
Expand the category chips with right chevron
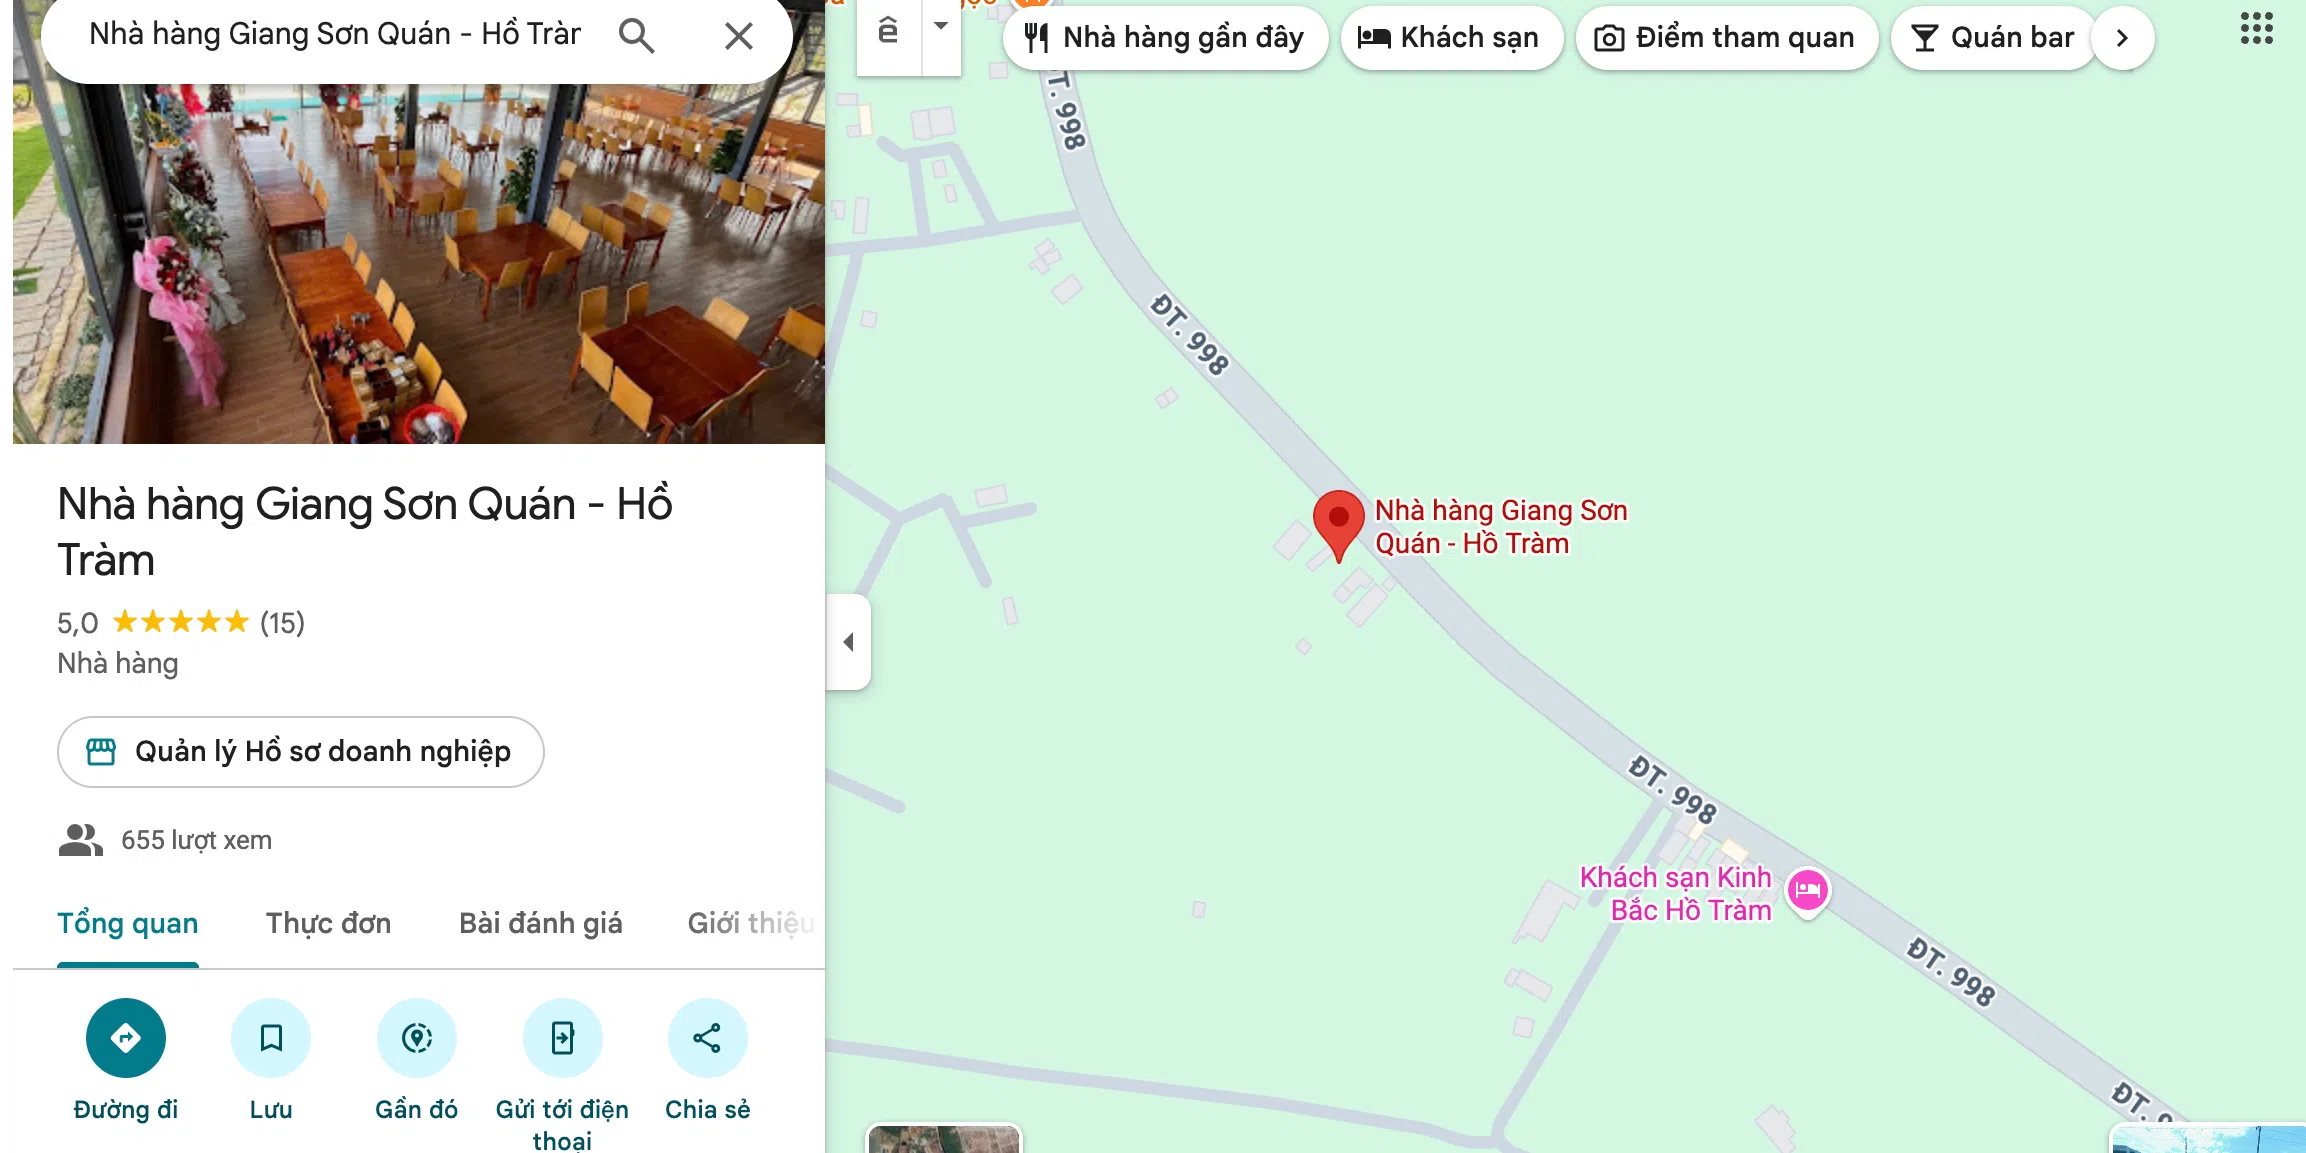[2122, 38]
